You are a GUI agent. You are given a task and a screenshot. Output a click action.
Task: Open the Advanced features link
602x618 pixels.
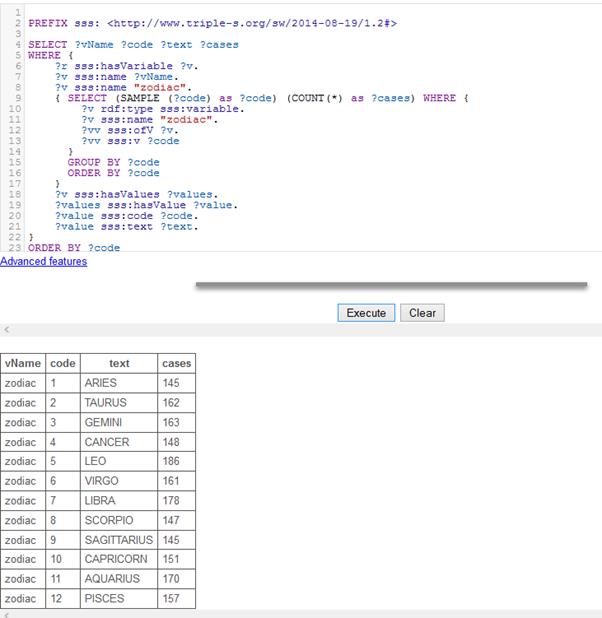coord(43,261)
